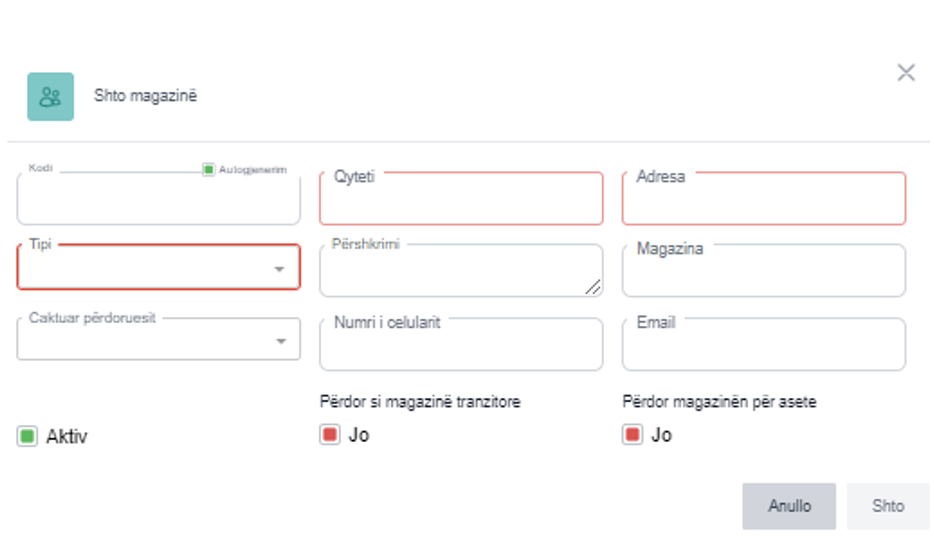934x554 pixels.
Task: Toggle the Autogjenerim checkbox
Action: 209,170
